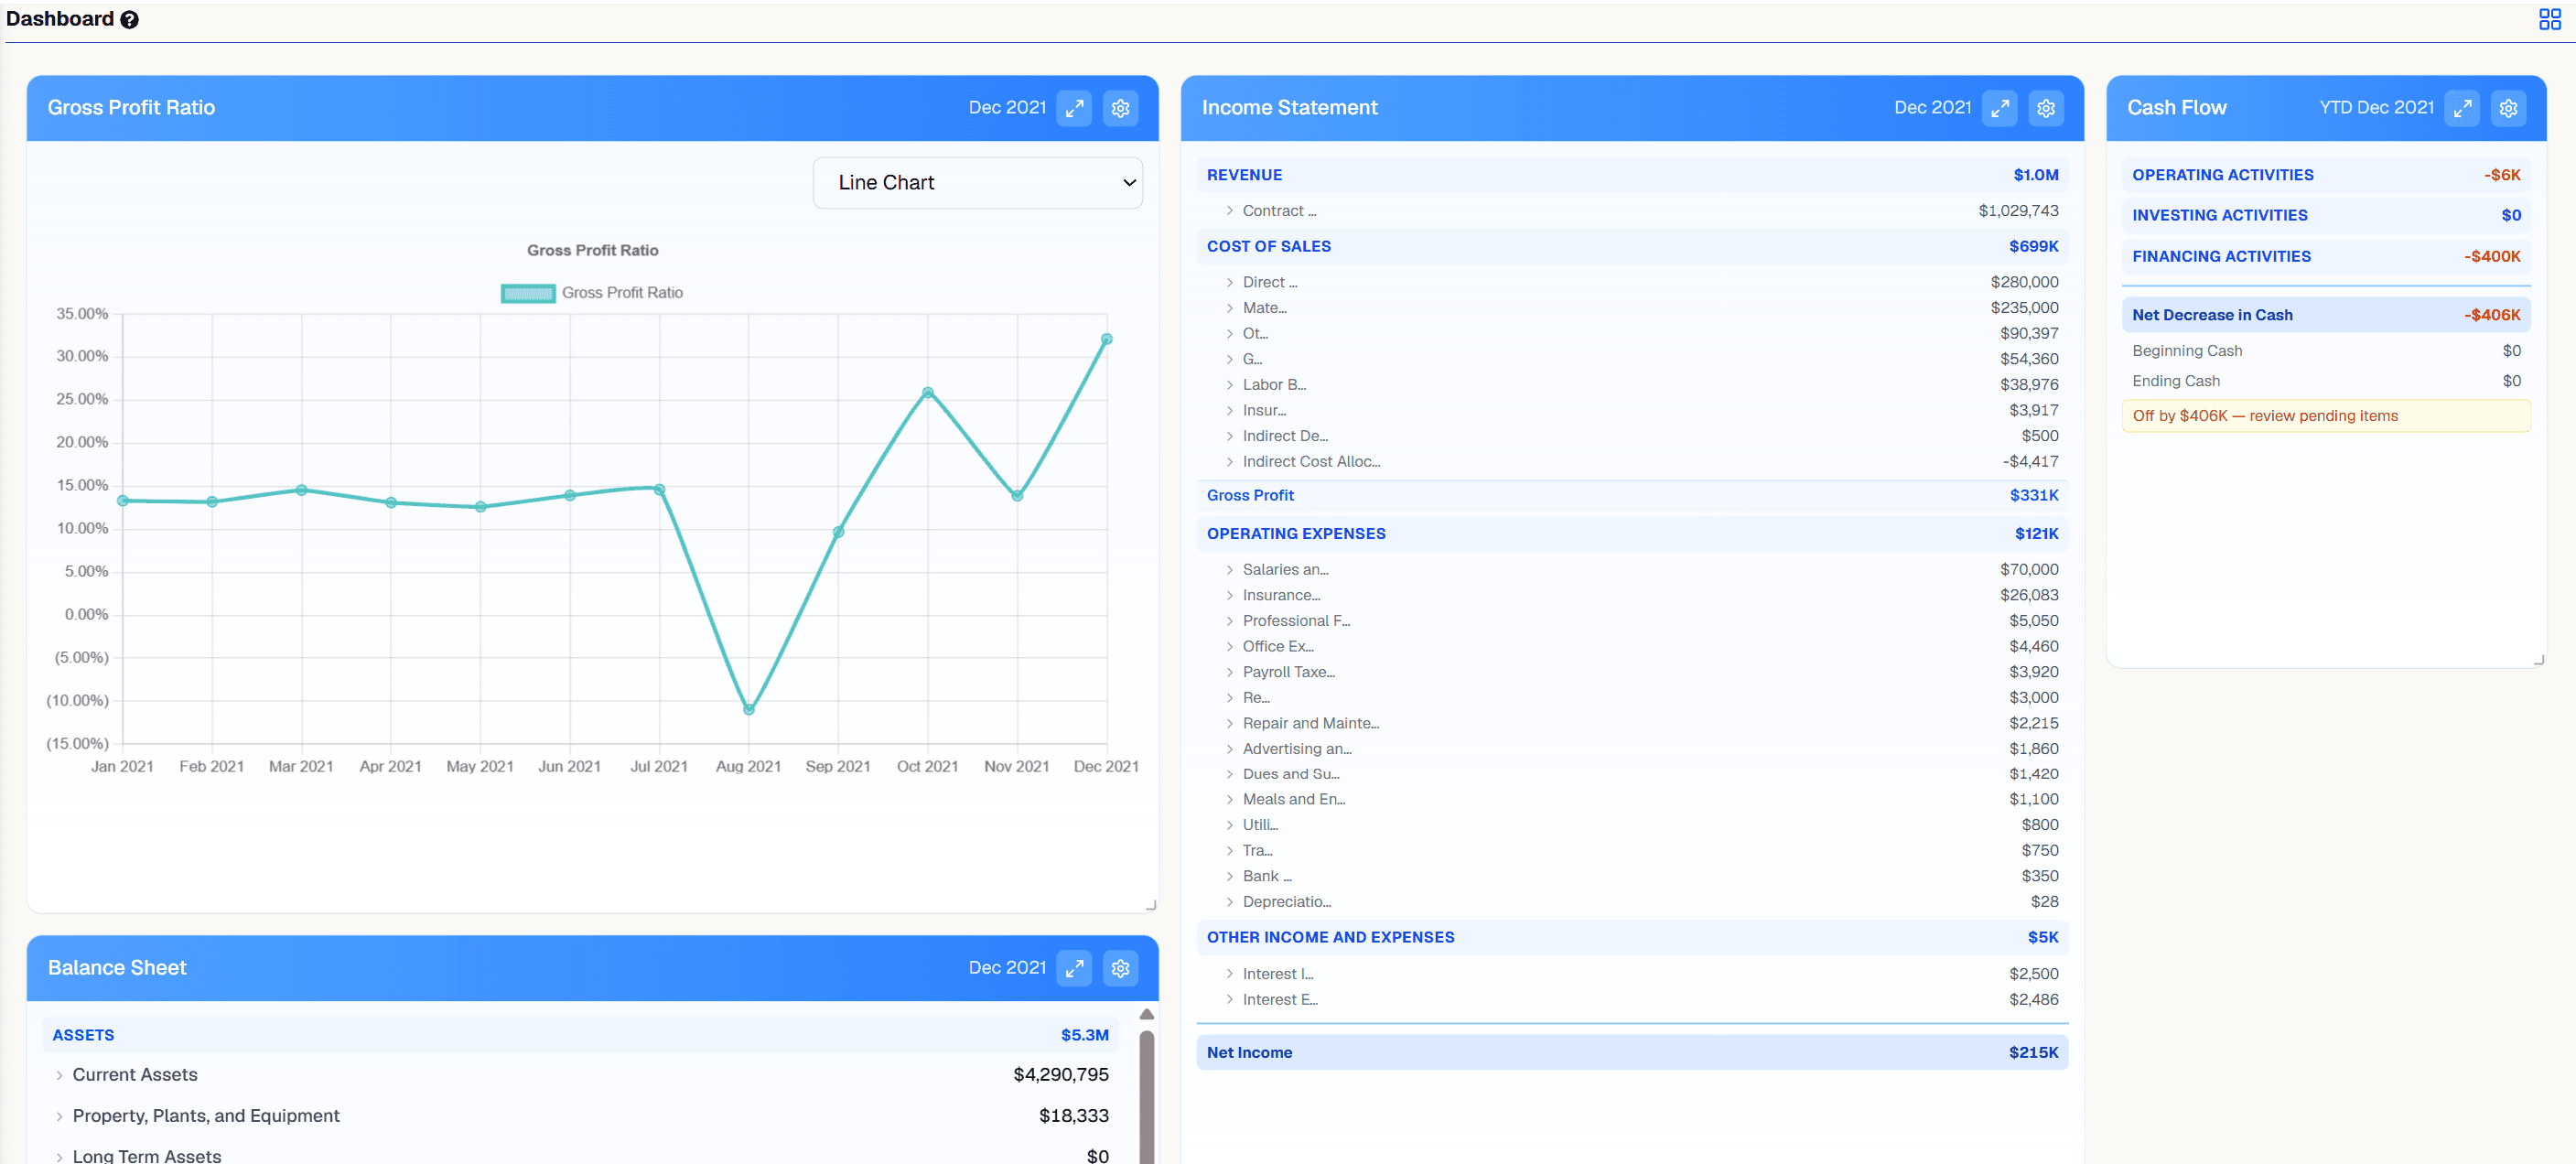Image resolution: width=2576 pixels, height=1164 pixels.
Task: Click the Cash Flow YTD Dec 2021 label
Action: pyautogui.click(x=2376, y=108)
